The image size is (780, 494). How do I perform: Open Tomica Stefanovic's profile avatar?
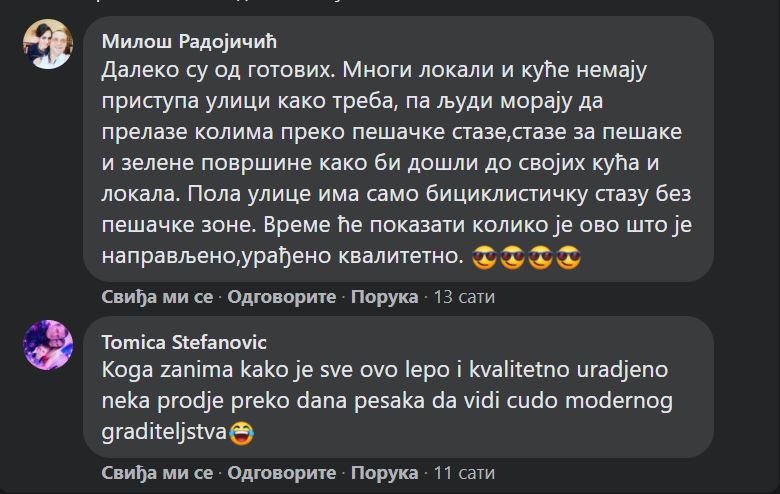pyautogui.click(x=47, y=345)
